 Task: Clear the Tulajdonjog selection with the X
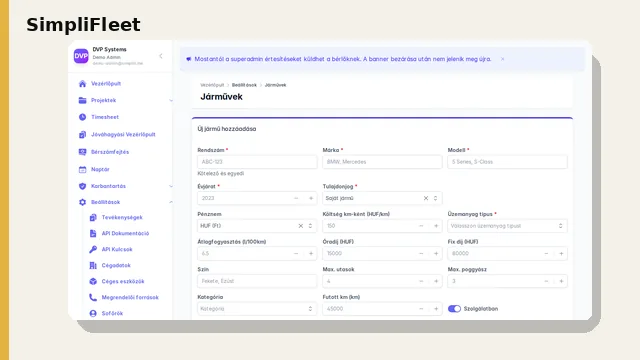click(426, 198)
